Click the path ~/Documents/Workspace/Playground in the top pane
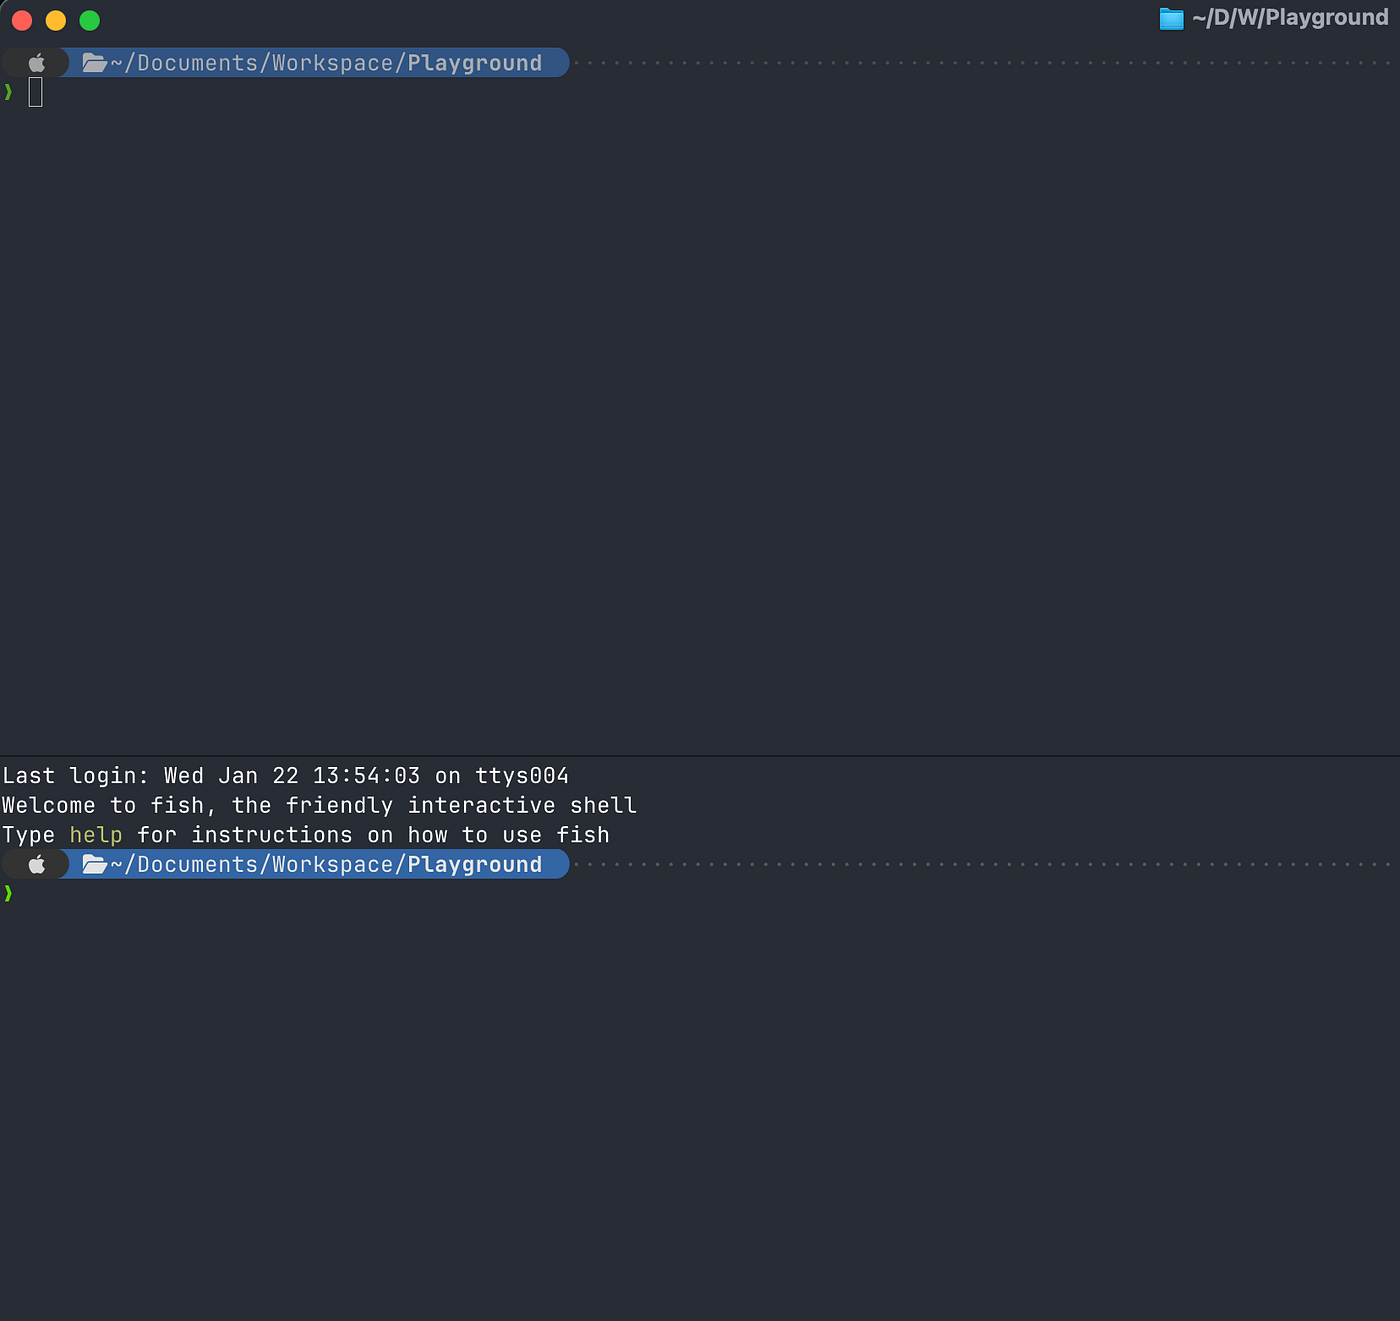Image resolution: width=1400 pixels, height=1321 pixels. pos(326,63)
